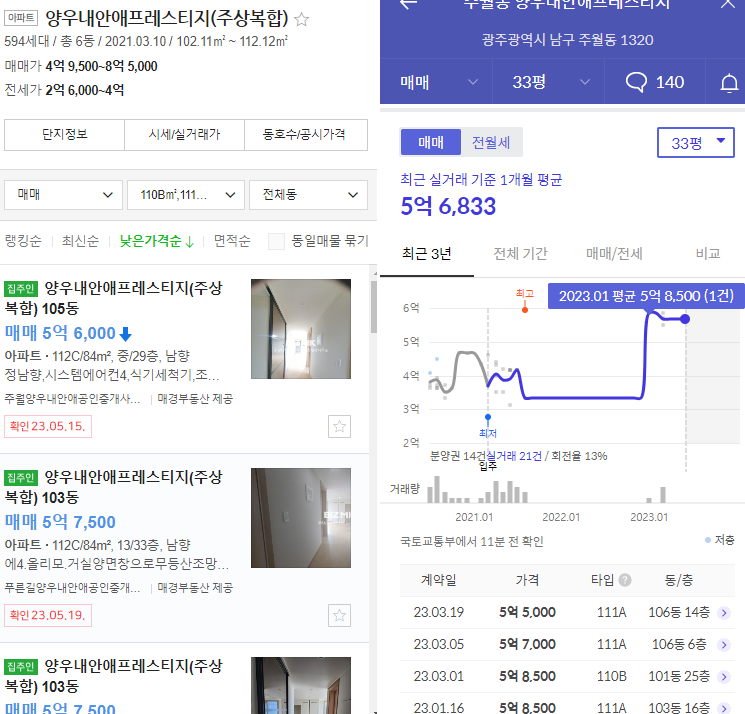The height and width of the screenshot is (714, 745).
Task: Star the 103동 listing confirmed 23.05.19
Action: pyautogui.click(x=339, y=616)
